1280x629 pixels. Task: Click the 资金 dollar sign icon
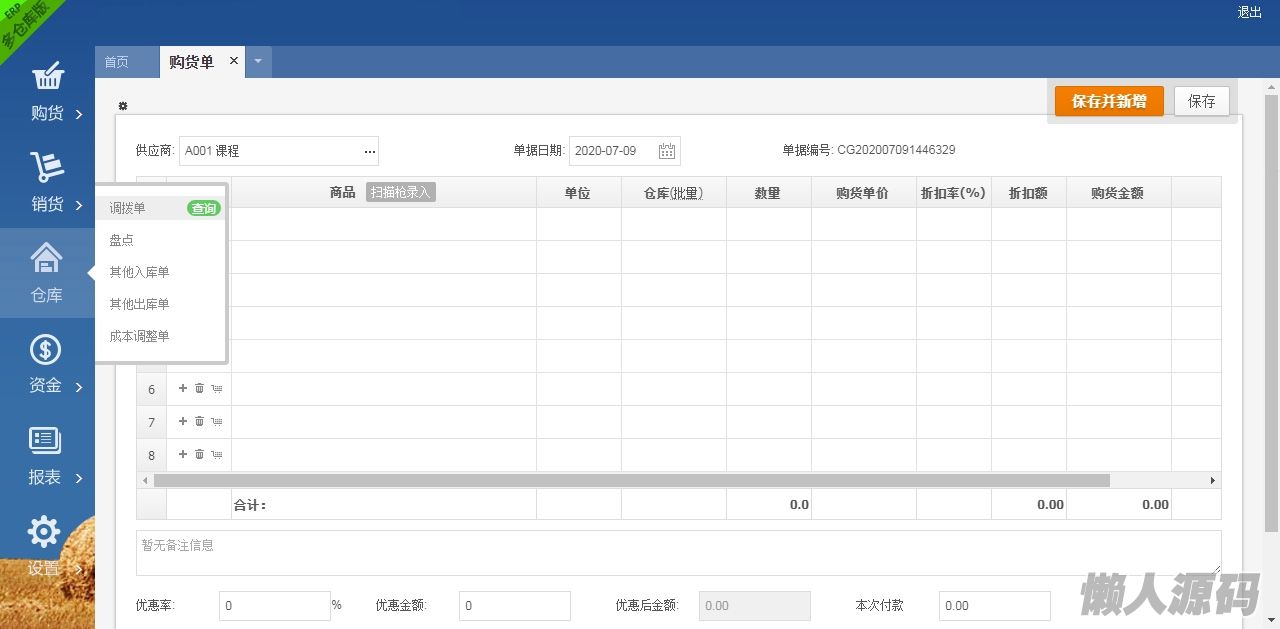point(46,350)
